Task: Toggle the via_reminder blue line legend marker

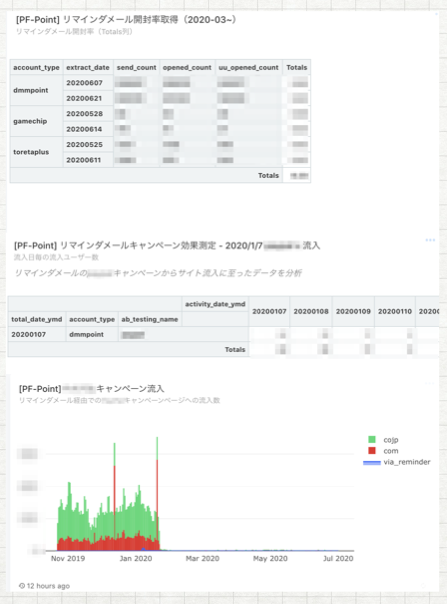Action: pos(372,462)
